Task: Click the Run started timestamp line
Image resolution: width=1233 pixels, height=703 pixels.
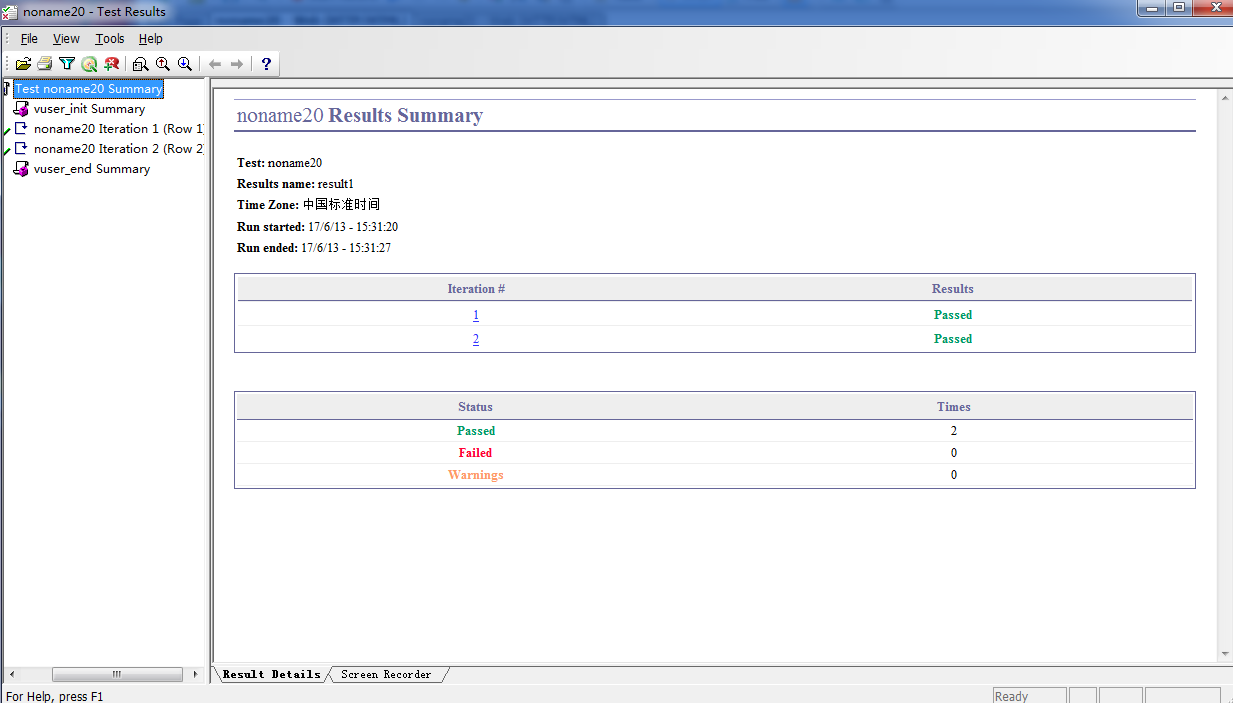Action: (318, 227)
